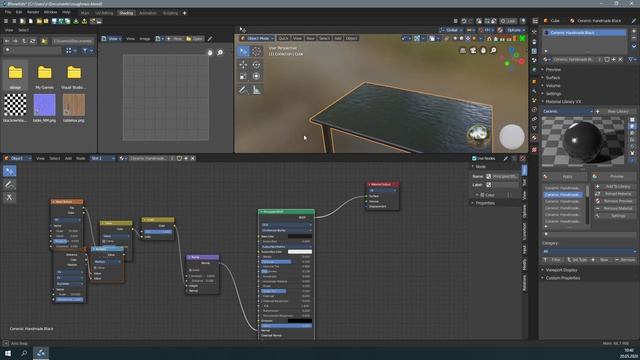Select the Annotate tool in the 3D viewport
This screenshot has height=360, width=640.
coord(243,90)
